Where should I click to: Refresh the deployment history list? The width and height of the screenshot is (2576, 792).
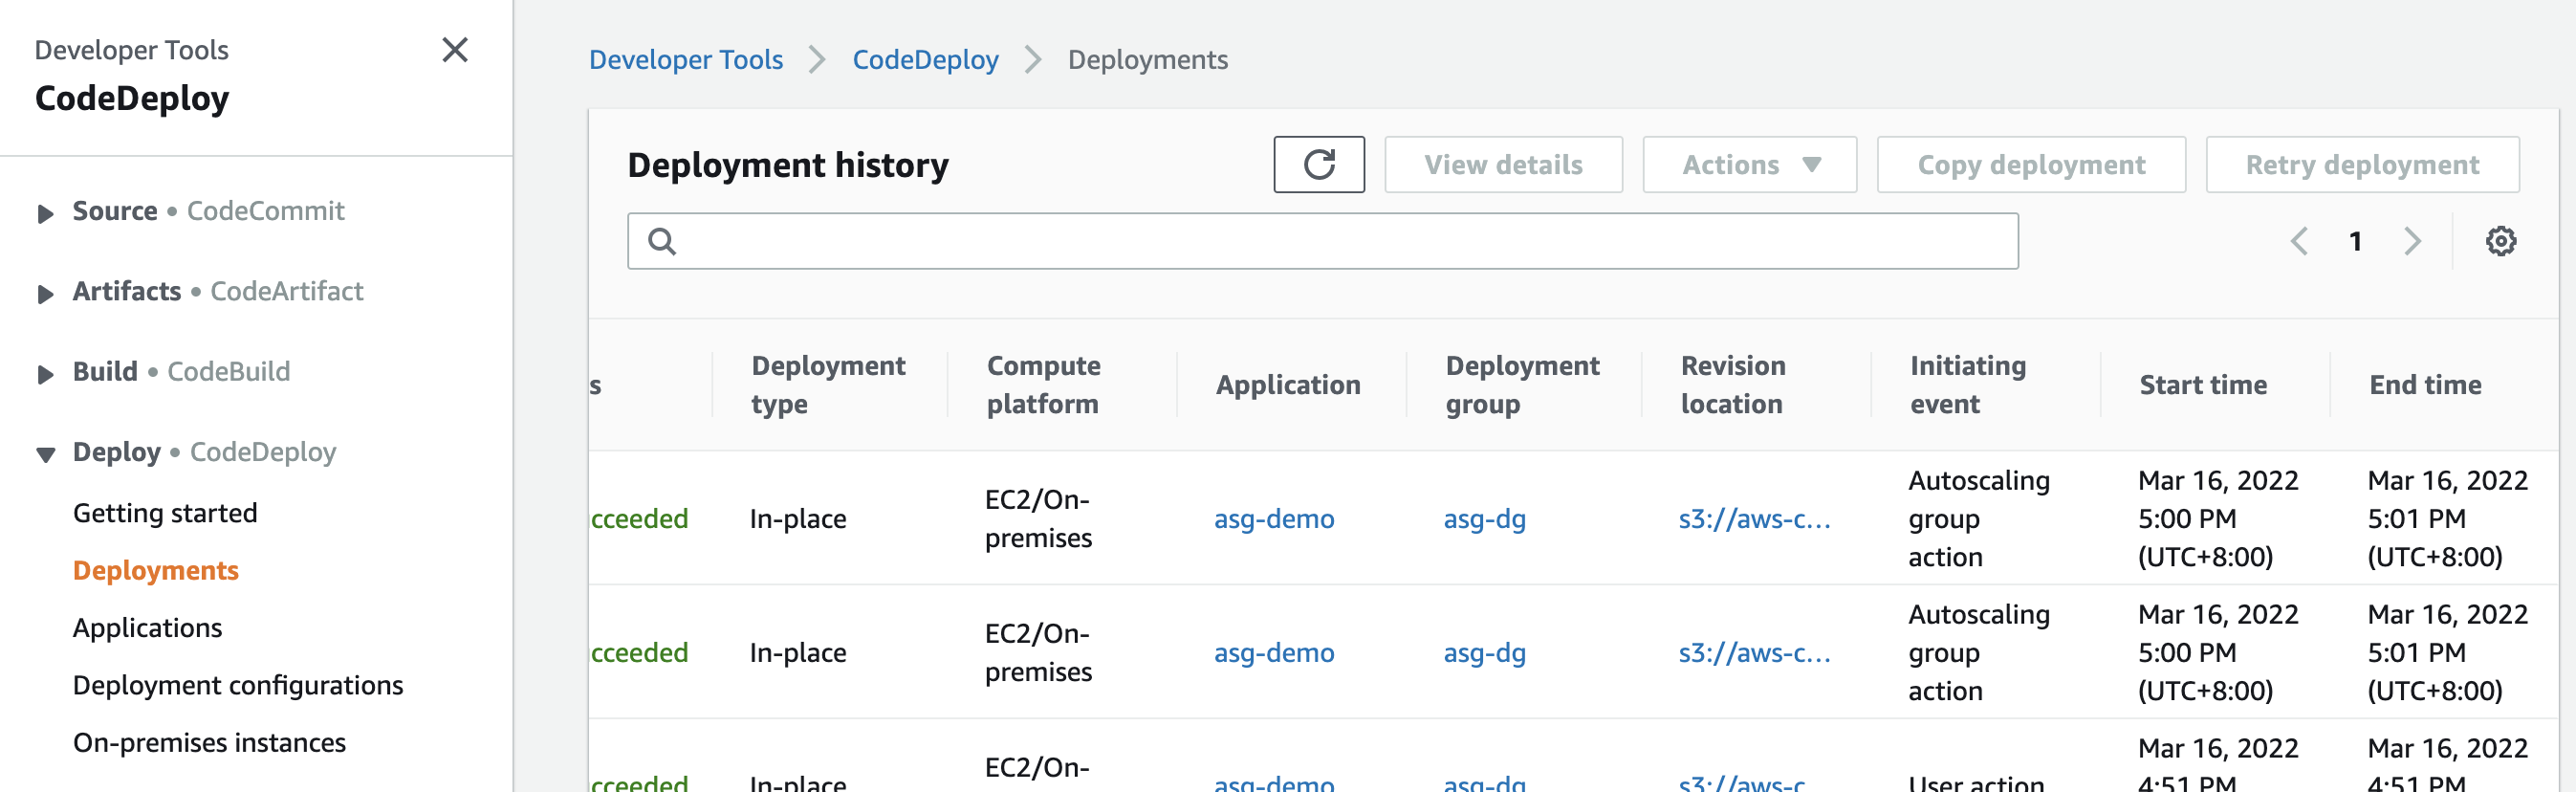[x=1318, y=164]
